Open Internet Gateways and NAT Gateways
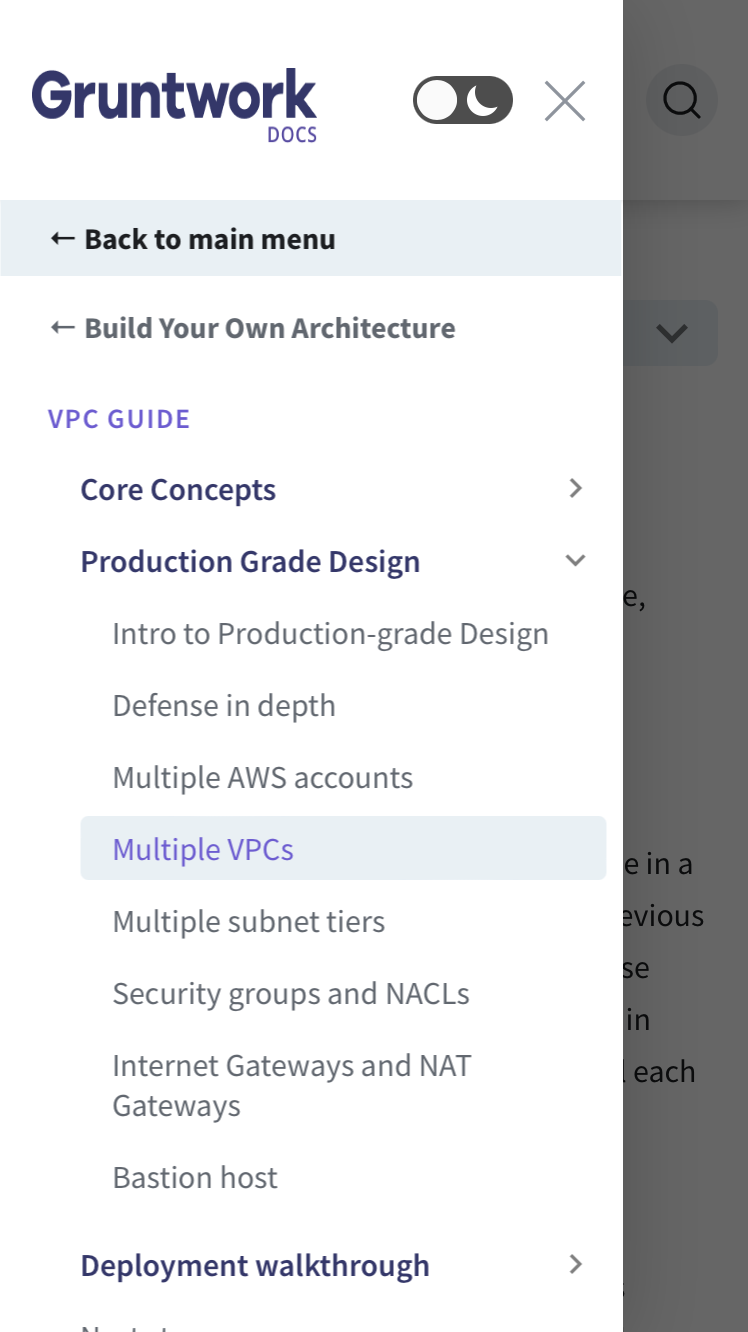This screenshot has height=1332, width=748. [291, 1085]
